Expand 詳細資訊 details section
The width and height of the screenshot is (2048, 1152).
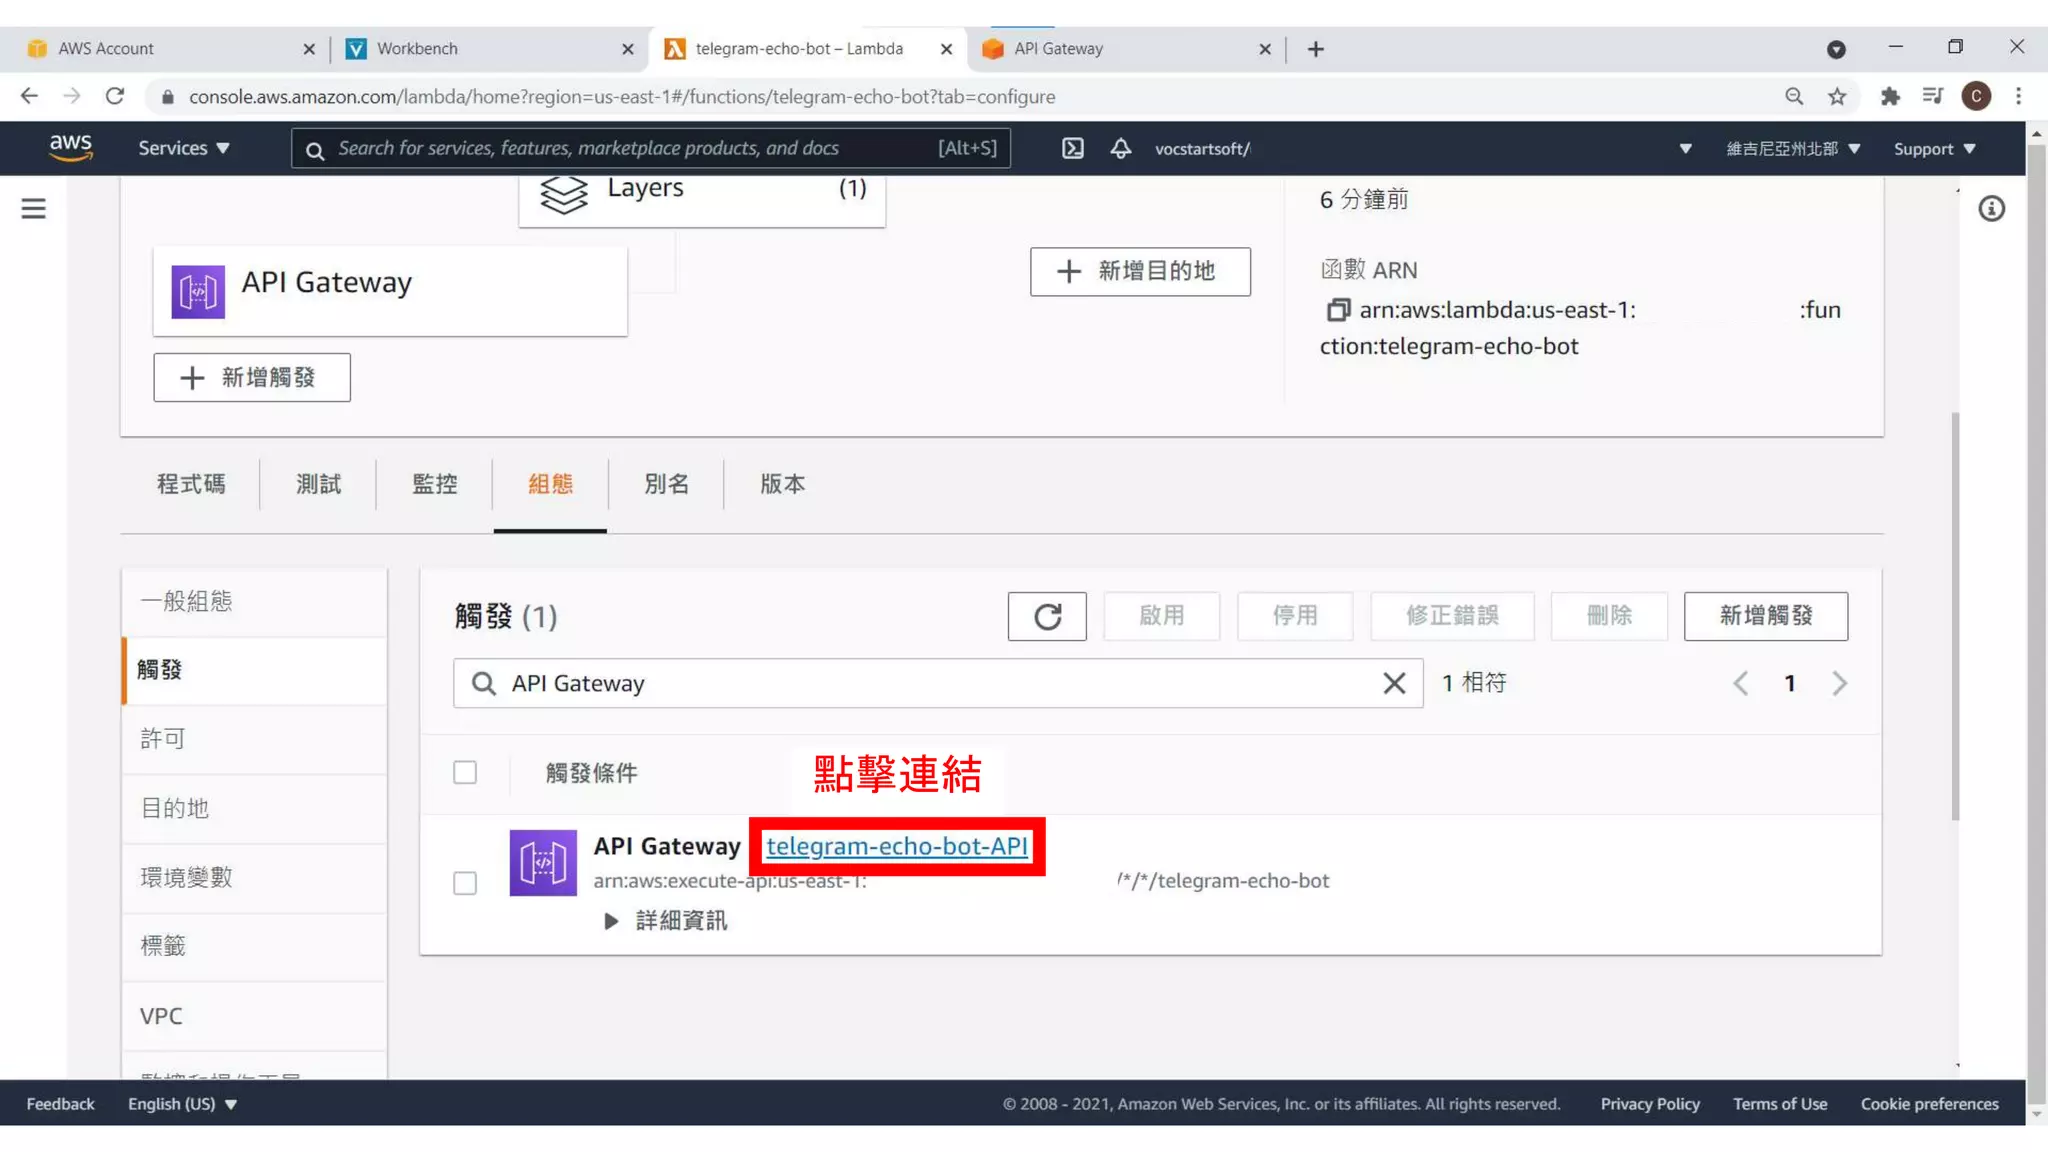tap(666, 921)
